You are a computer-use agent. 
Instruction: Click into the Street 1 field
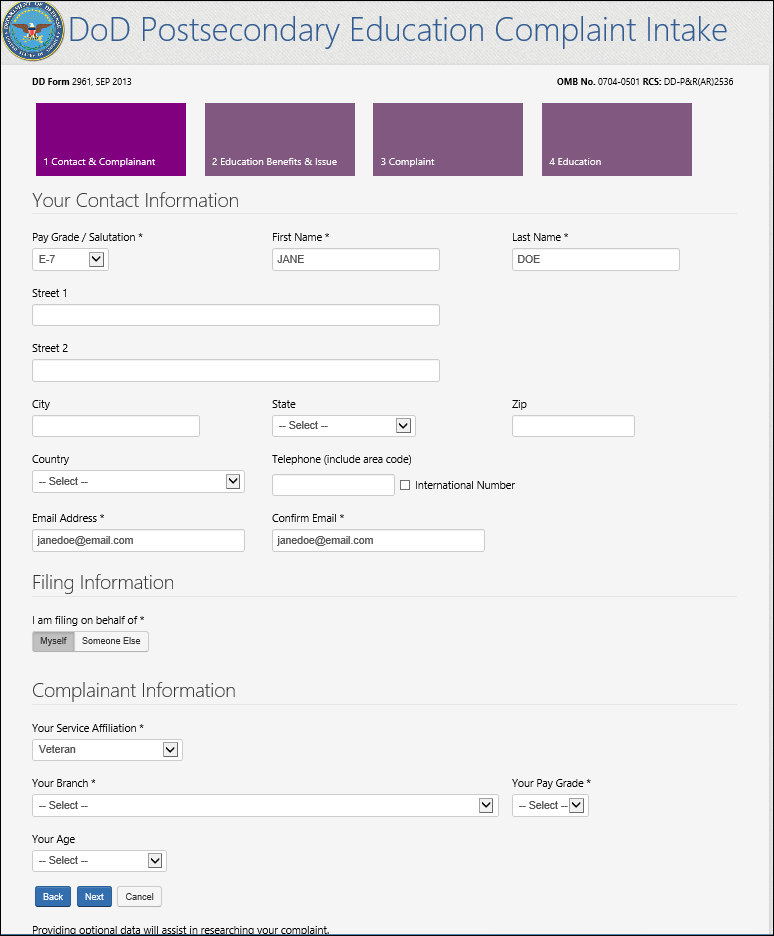[x=236, y=315]
